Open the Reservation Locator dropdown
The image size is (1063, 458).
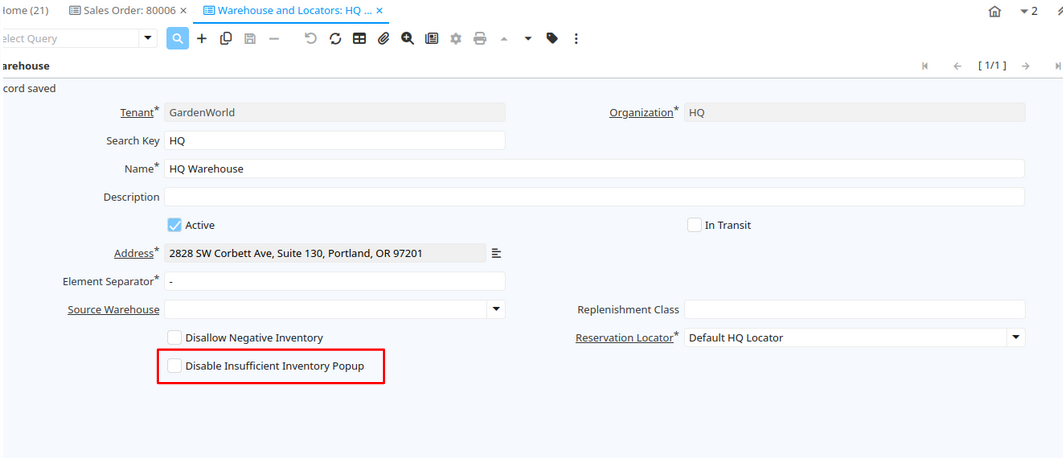(1016, 338)
